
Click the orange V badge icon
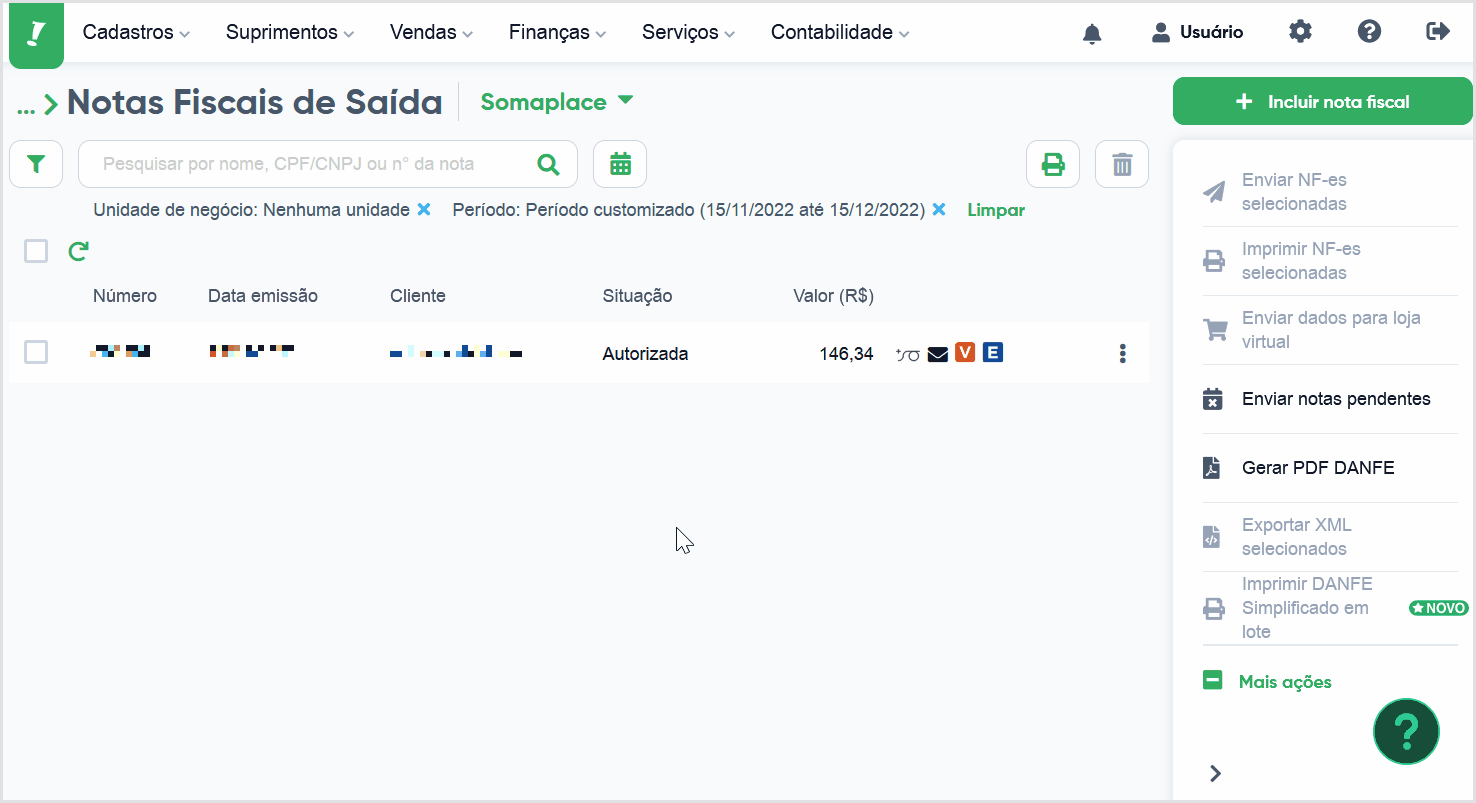click(x=965, y=352)
